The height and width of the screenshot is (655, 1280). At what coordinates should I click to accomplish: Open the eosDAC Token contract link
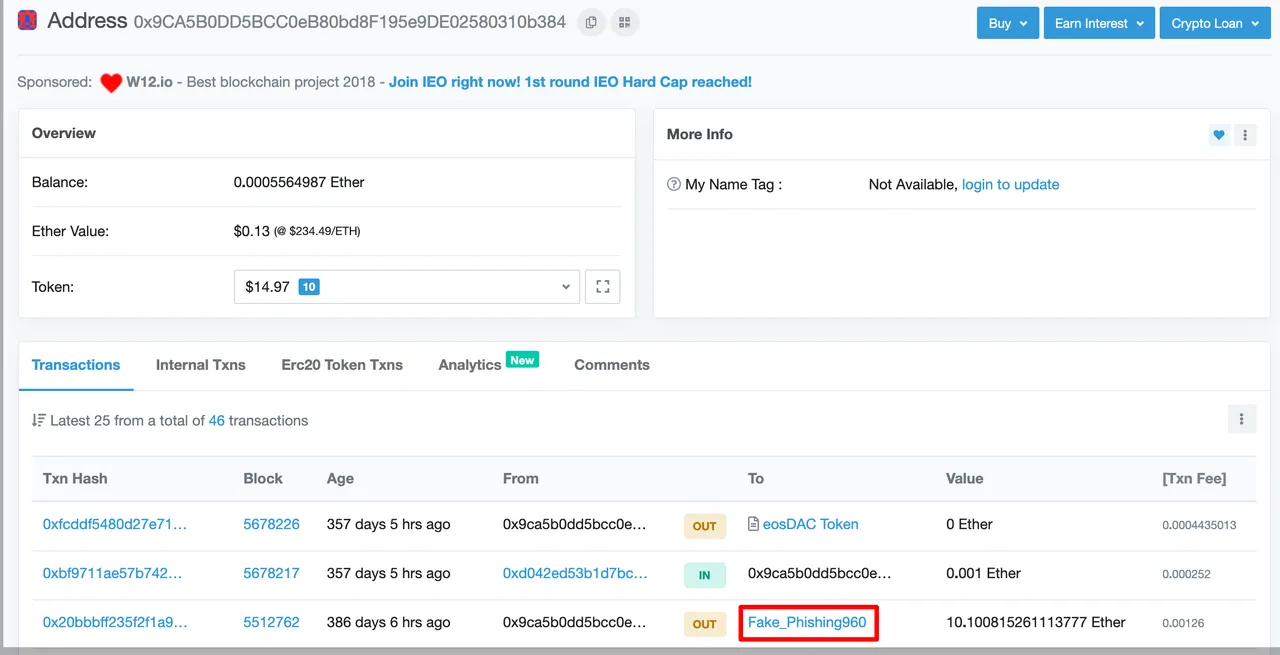(x=810, y=524)
